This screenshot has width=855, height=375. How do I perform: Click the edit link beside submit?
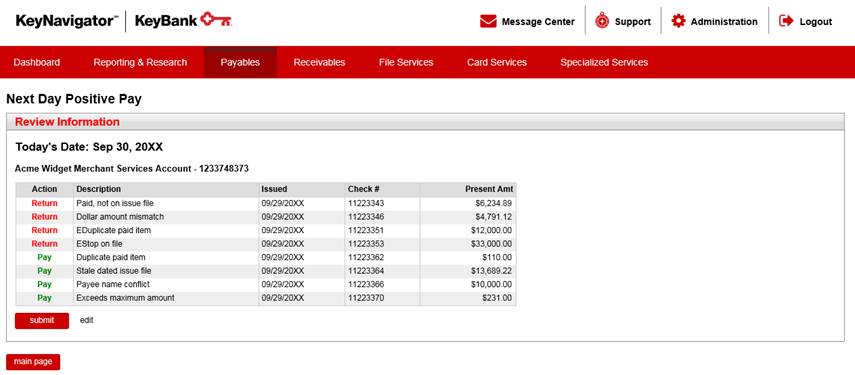click(x=87, y=320)
